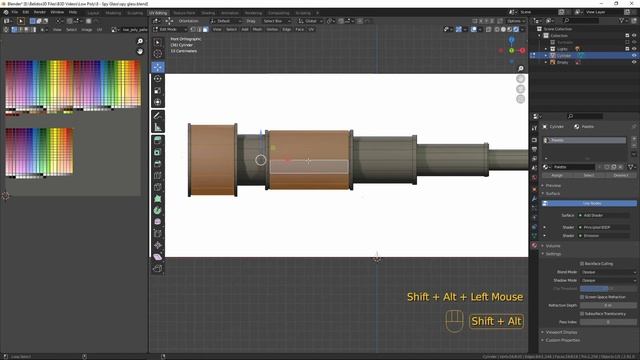Enable Backface Culling checkbox
This screenshot has width=640, height=360.
[x=582, y=264]
